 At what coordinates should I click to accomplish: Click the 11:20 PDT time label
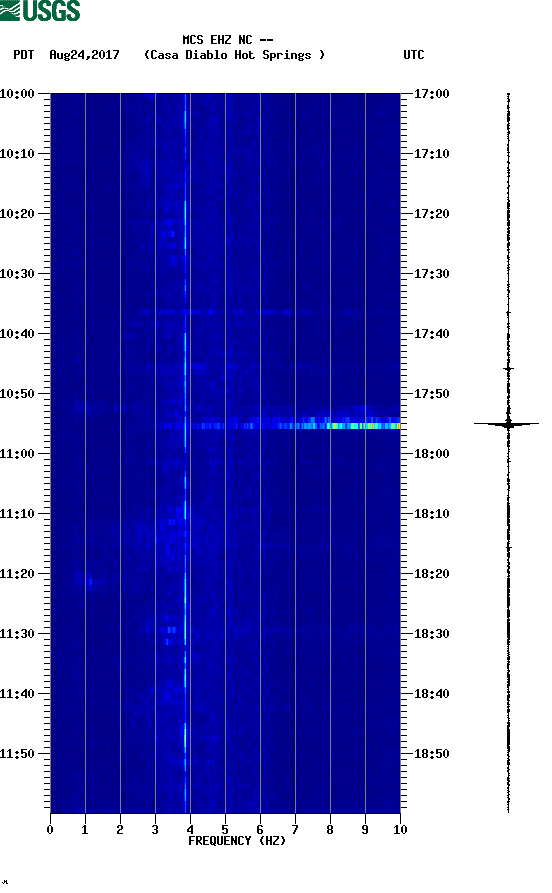pos(17,574)
